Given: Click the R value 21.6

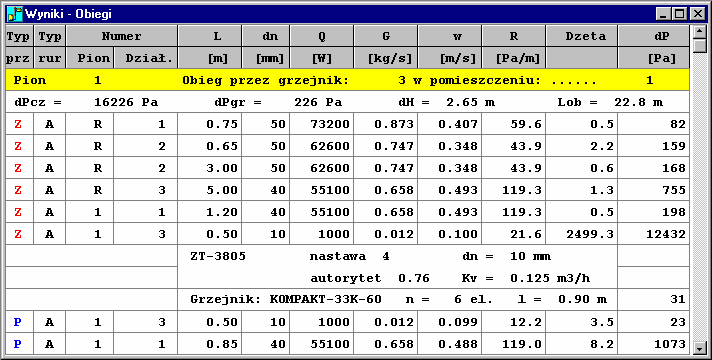Looking at the screenshot, I should pyautogui.click(x=514, y=234).
